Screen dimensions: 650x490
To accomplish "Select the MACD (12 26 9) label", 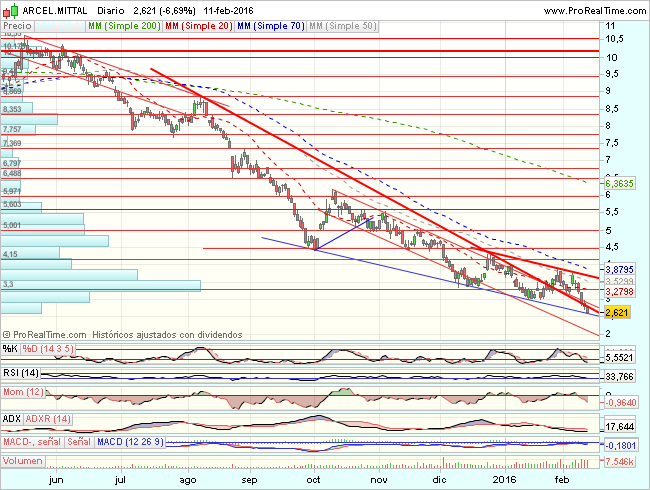I will [130, 442].
